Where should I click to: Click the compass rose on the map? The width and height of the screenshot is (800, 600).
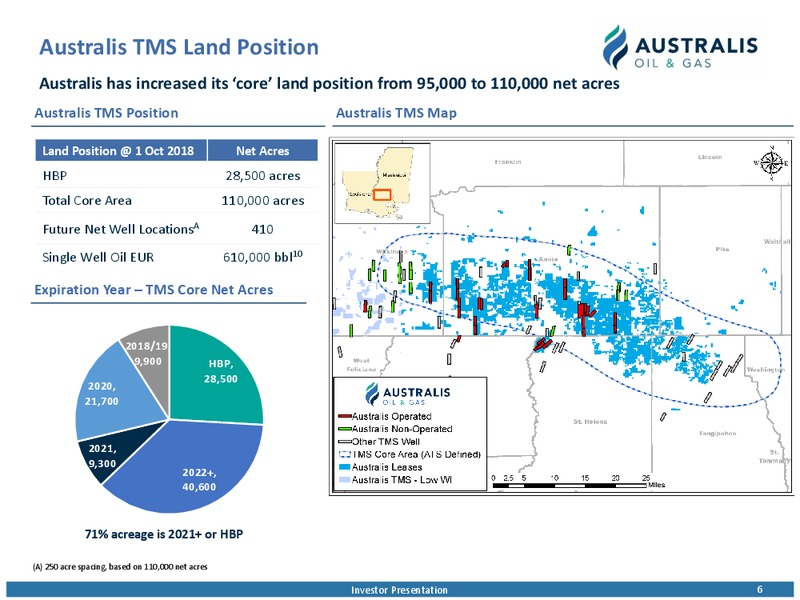tap(771, 163)
